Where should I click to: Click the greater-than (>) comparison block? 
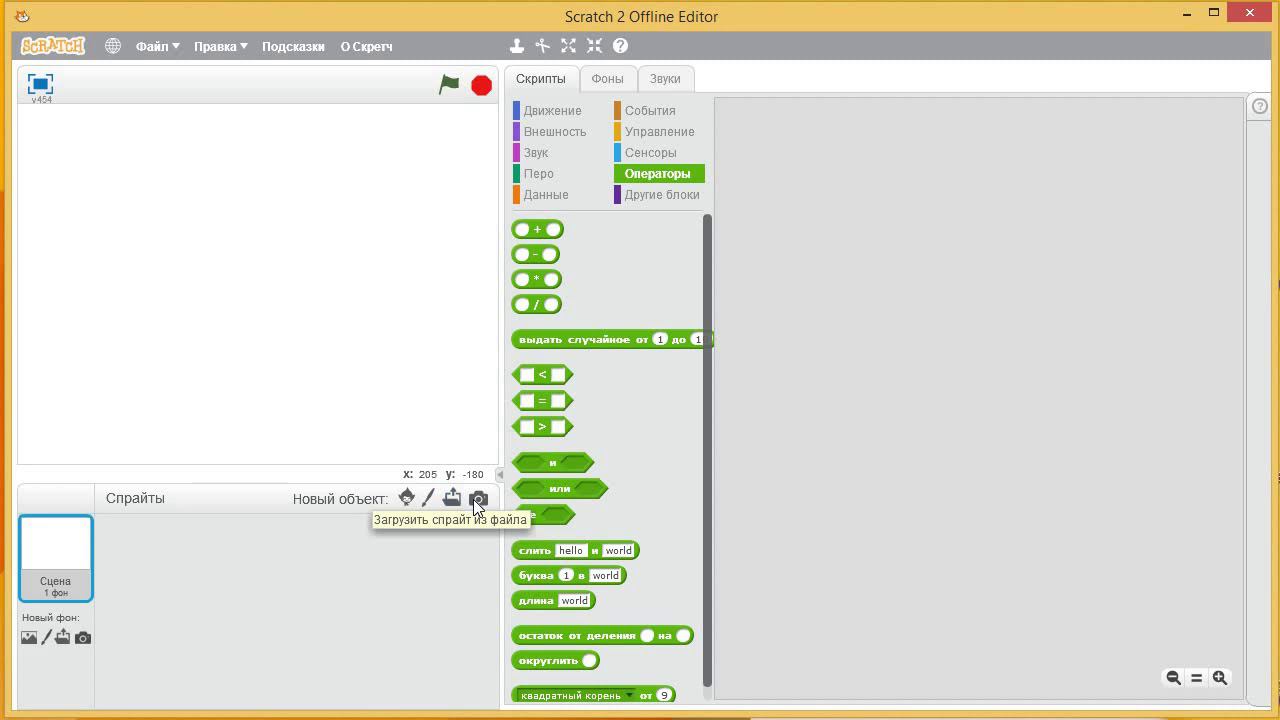[542, 427]
